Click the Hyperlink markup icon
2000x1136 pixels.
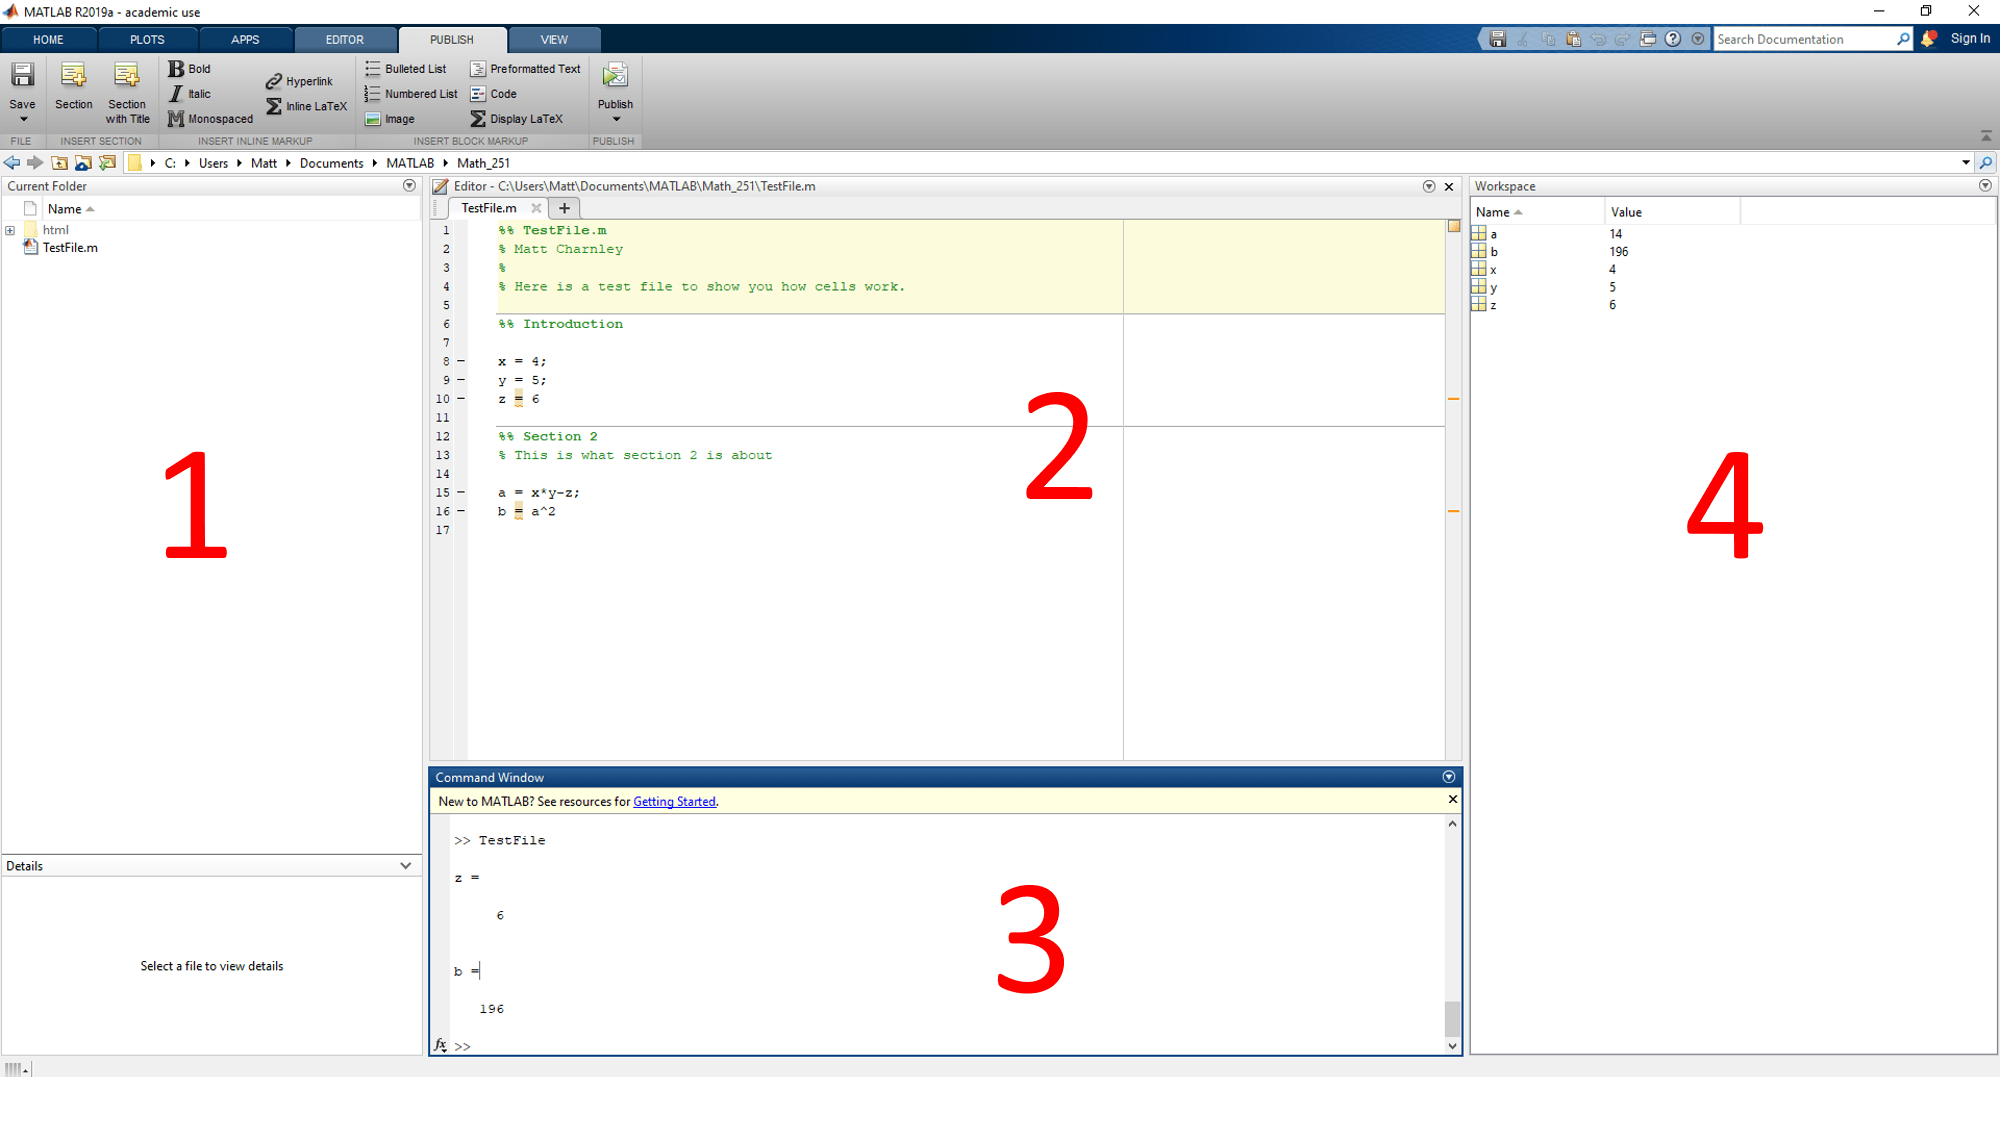[273, 81]
